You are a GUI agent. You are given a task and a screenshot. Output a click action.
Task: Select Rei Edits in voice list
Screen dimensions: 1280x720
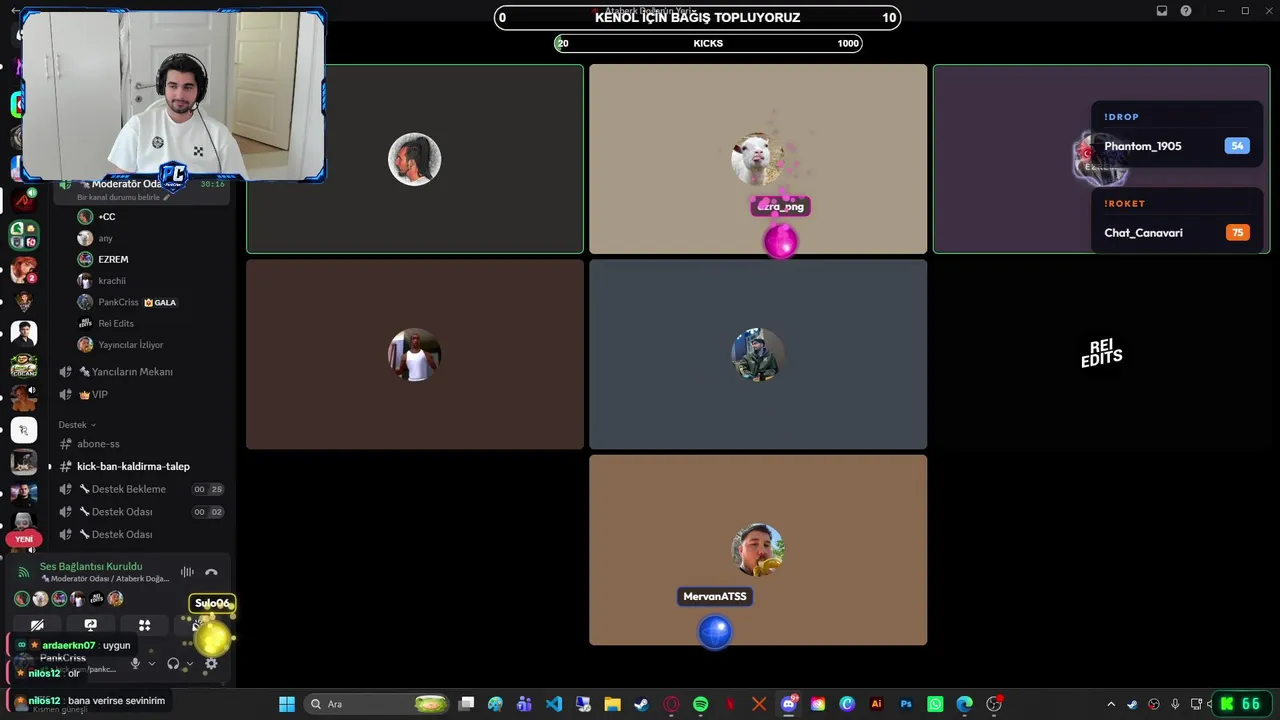coord(150,323)
